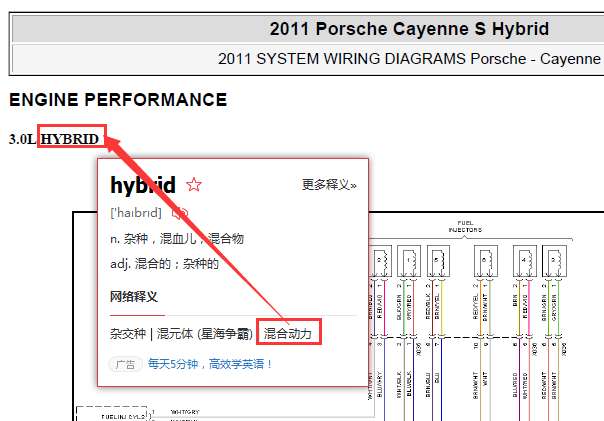Click the 2011 SYSTEM WIRING DIAGRAMS subtitle

(409, 59)
